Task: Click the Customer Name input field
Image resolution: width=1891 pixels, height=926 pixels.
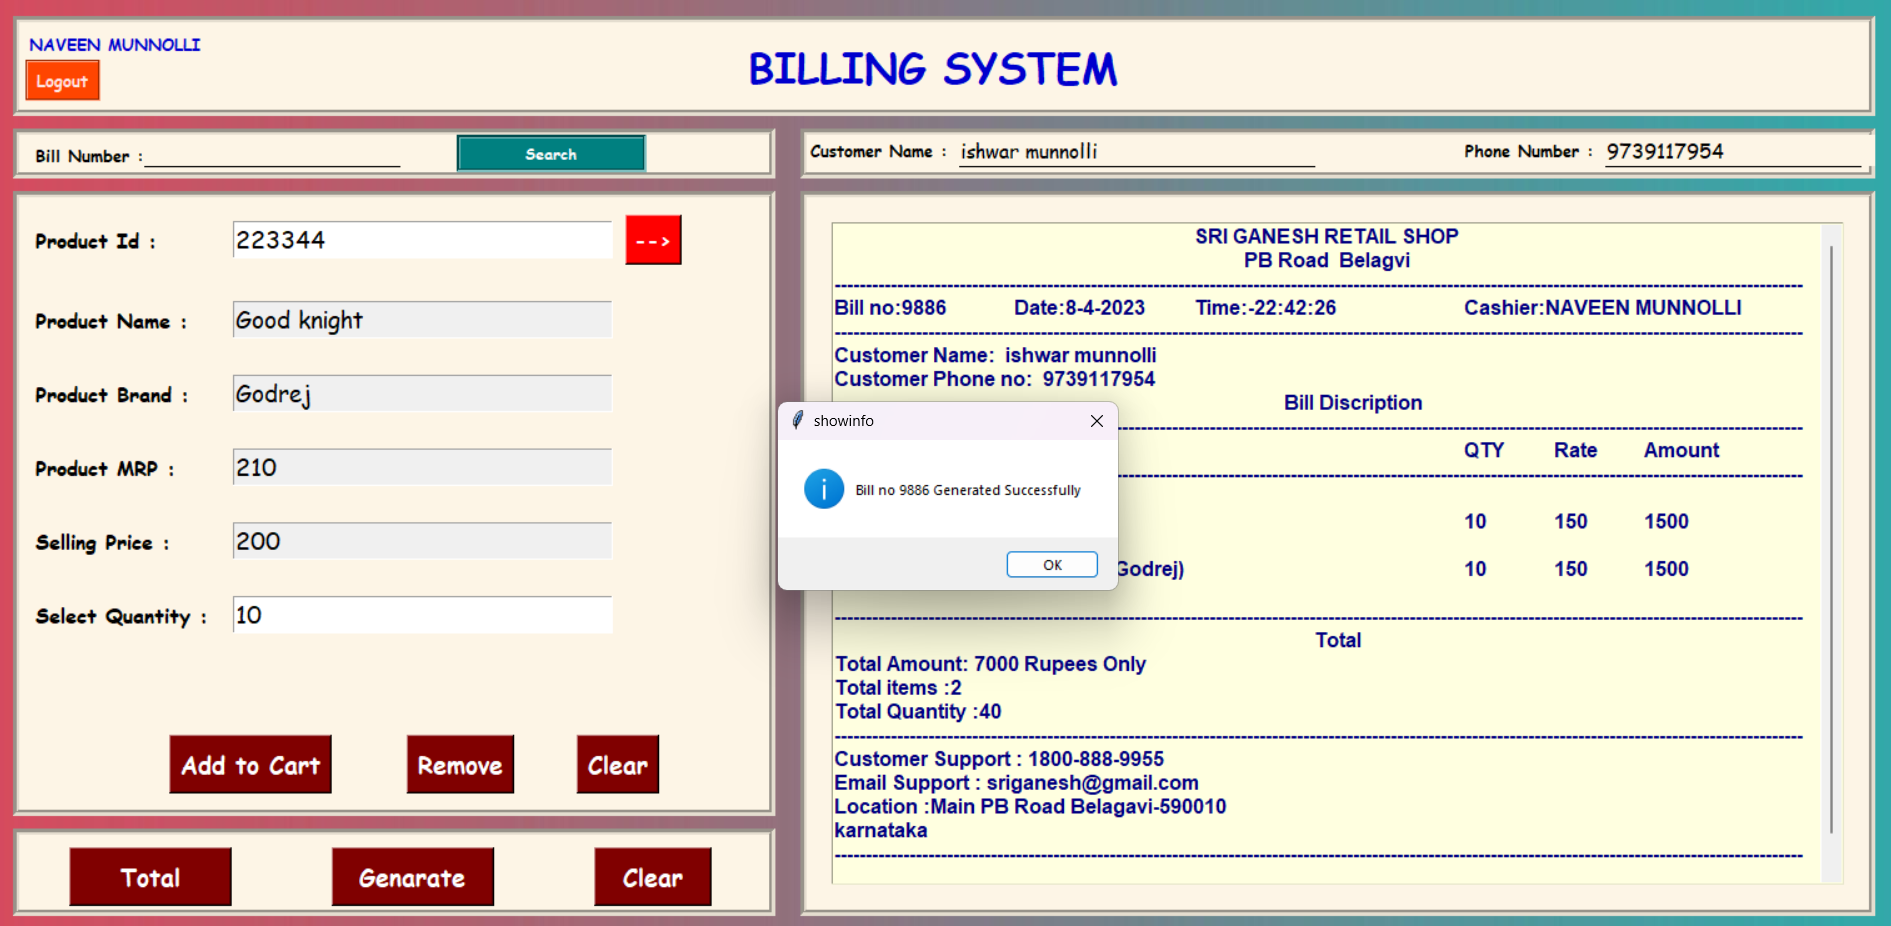Action: pyautogui.click(x=1137, y=152)
